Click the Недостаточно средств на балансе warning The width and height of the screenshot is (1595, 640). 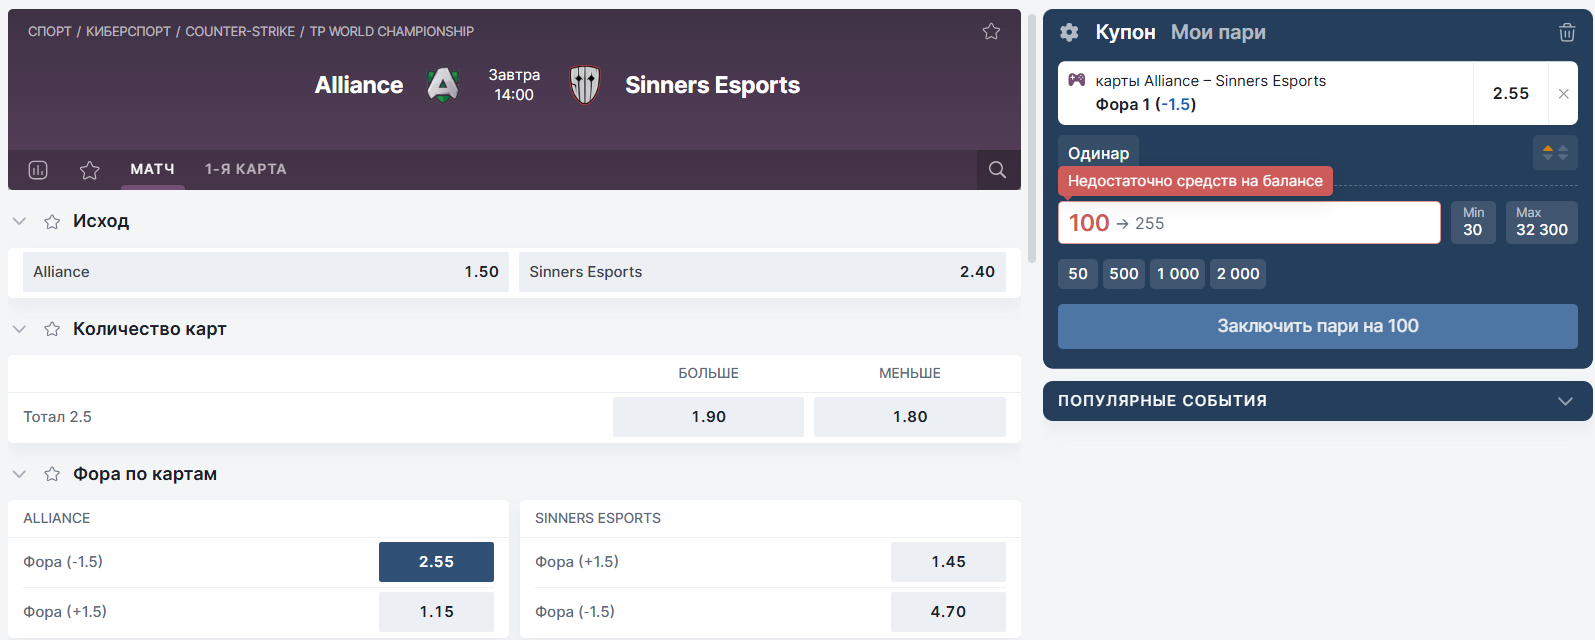click(x=1195, y=181)
